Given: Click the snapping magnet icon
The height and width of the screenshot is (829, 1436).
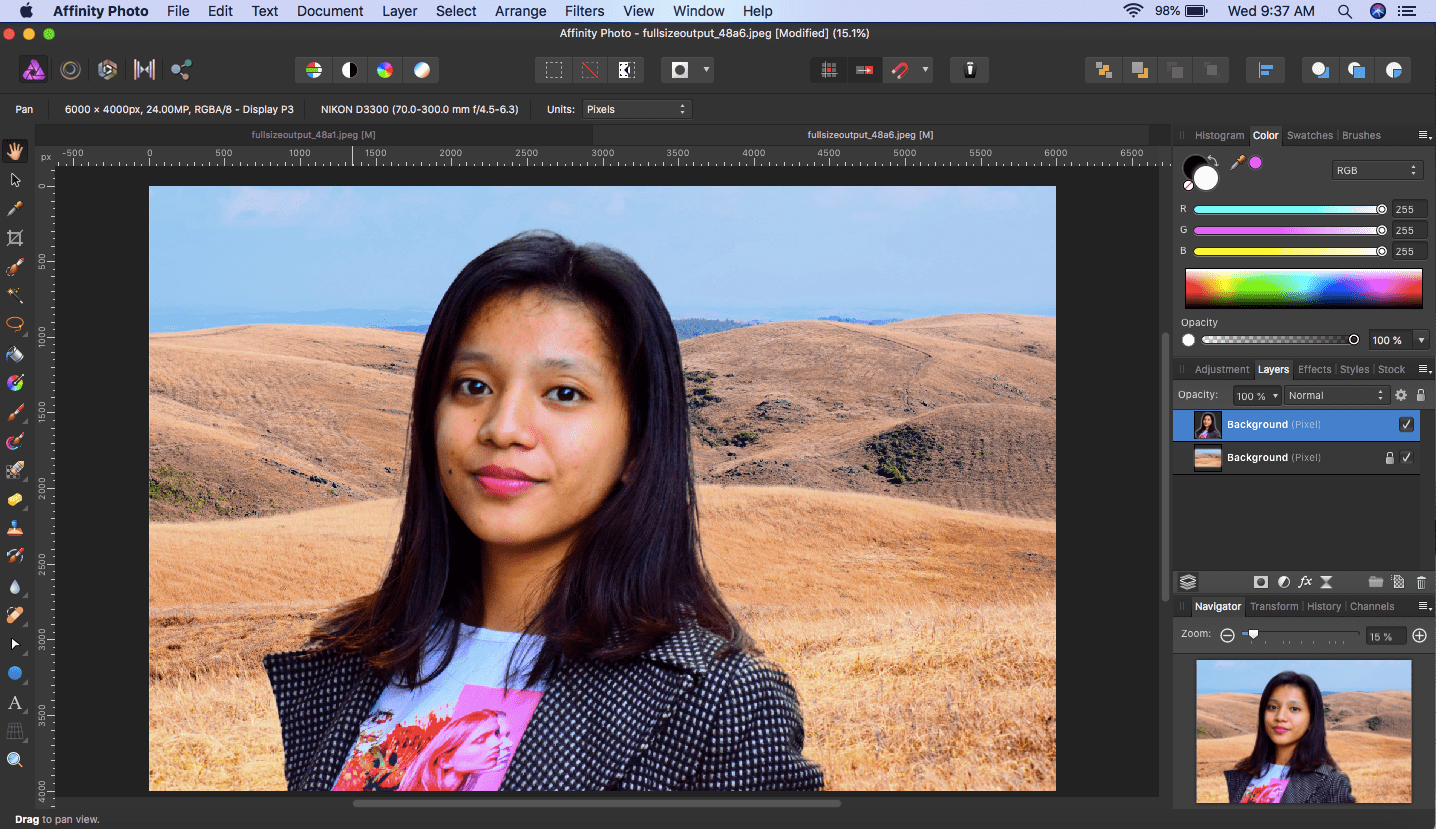Looking at the screenshot, I should 899,70.
